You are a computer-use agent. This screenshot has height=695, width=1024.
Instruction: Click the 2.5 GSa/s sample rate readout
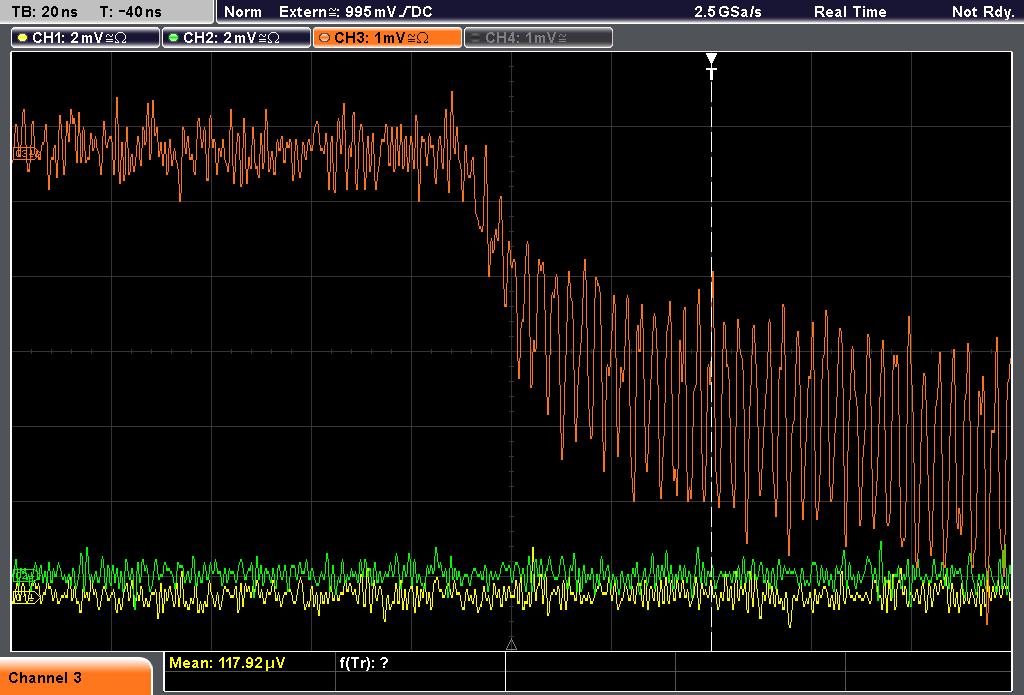point(728,12)
